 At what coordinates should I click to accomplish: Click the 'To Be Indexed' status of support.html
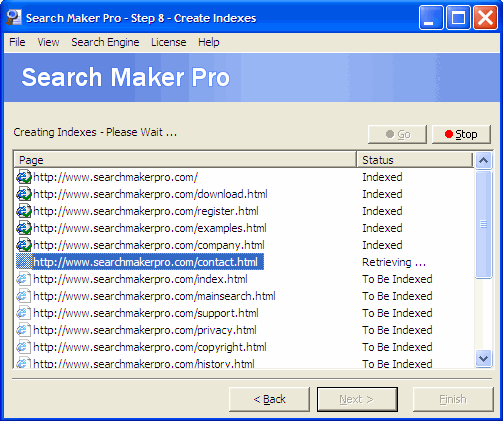click(397, 313)
